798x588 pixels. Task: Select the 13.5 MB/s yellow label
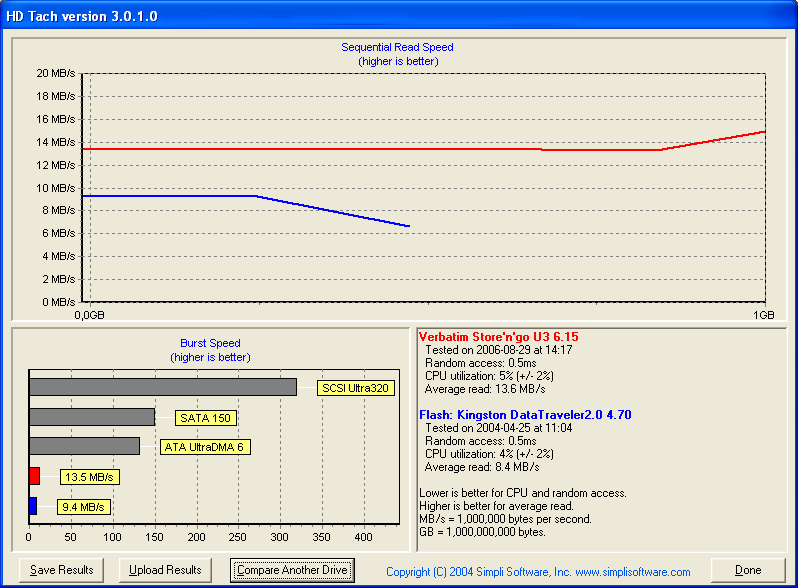[89, 477]
